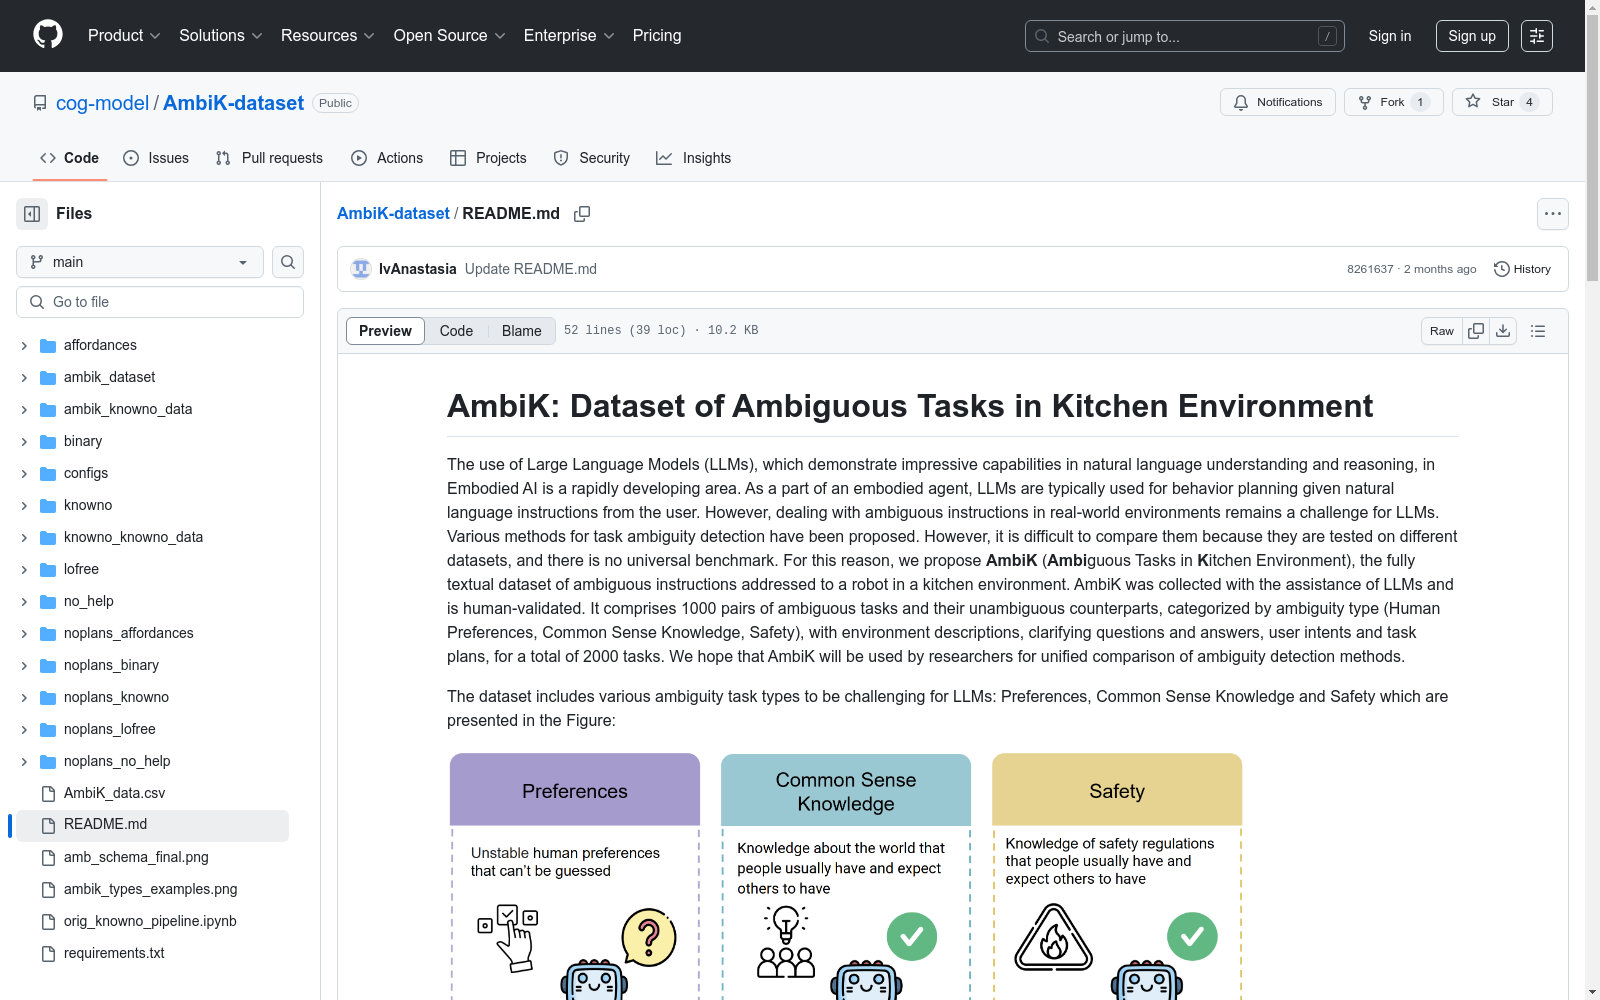Click commit hash 8261637
1600x1000 pixels.
[x=1370, y=269]
